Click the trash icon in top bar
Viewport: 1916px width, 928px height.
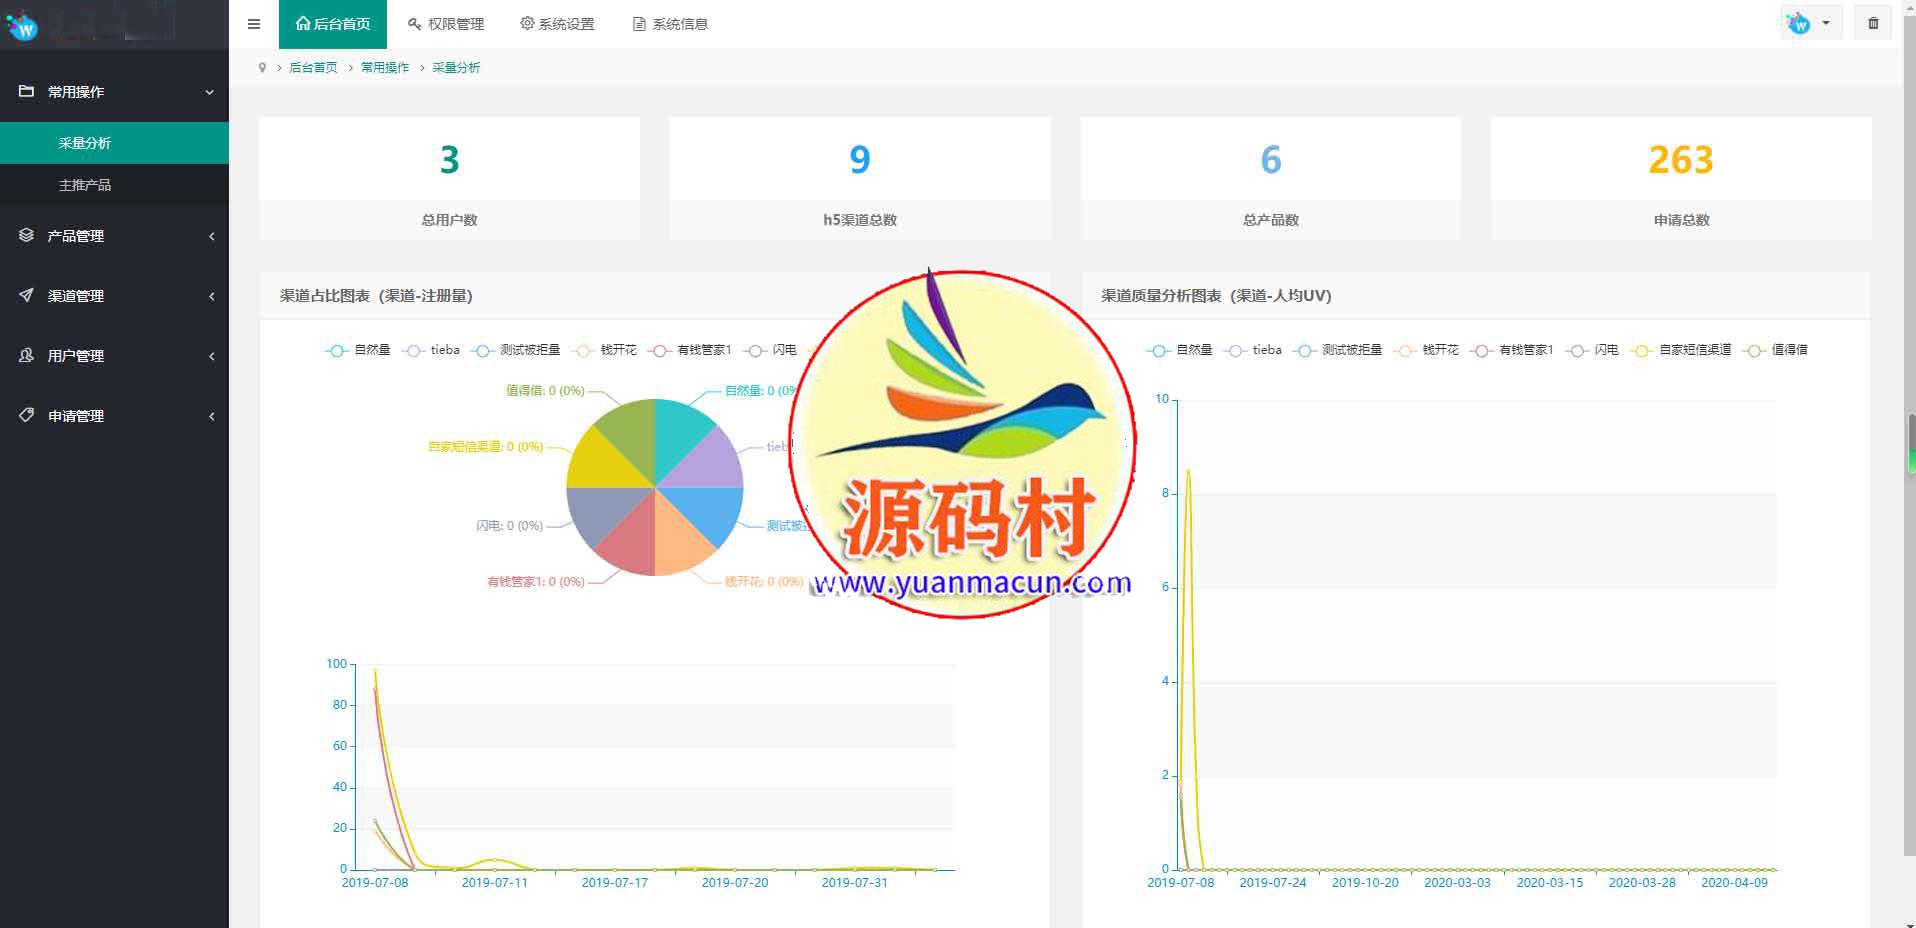[1873, 23]
